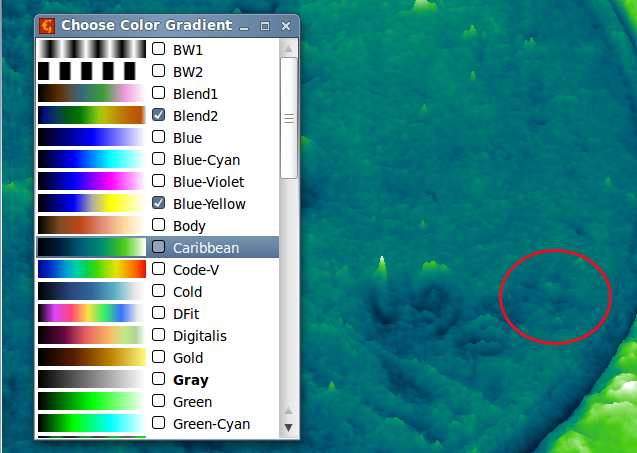This screenshot has height=453, width=637.
Task: Check the DFit checkbox
Action: point(158,312)
